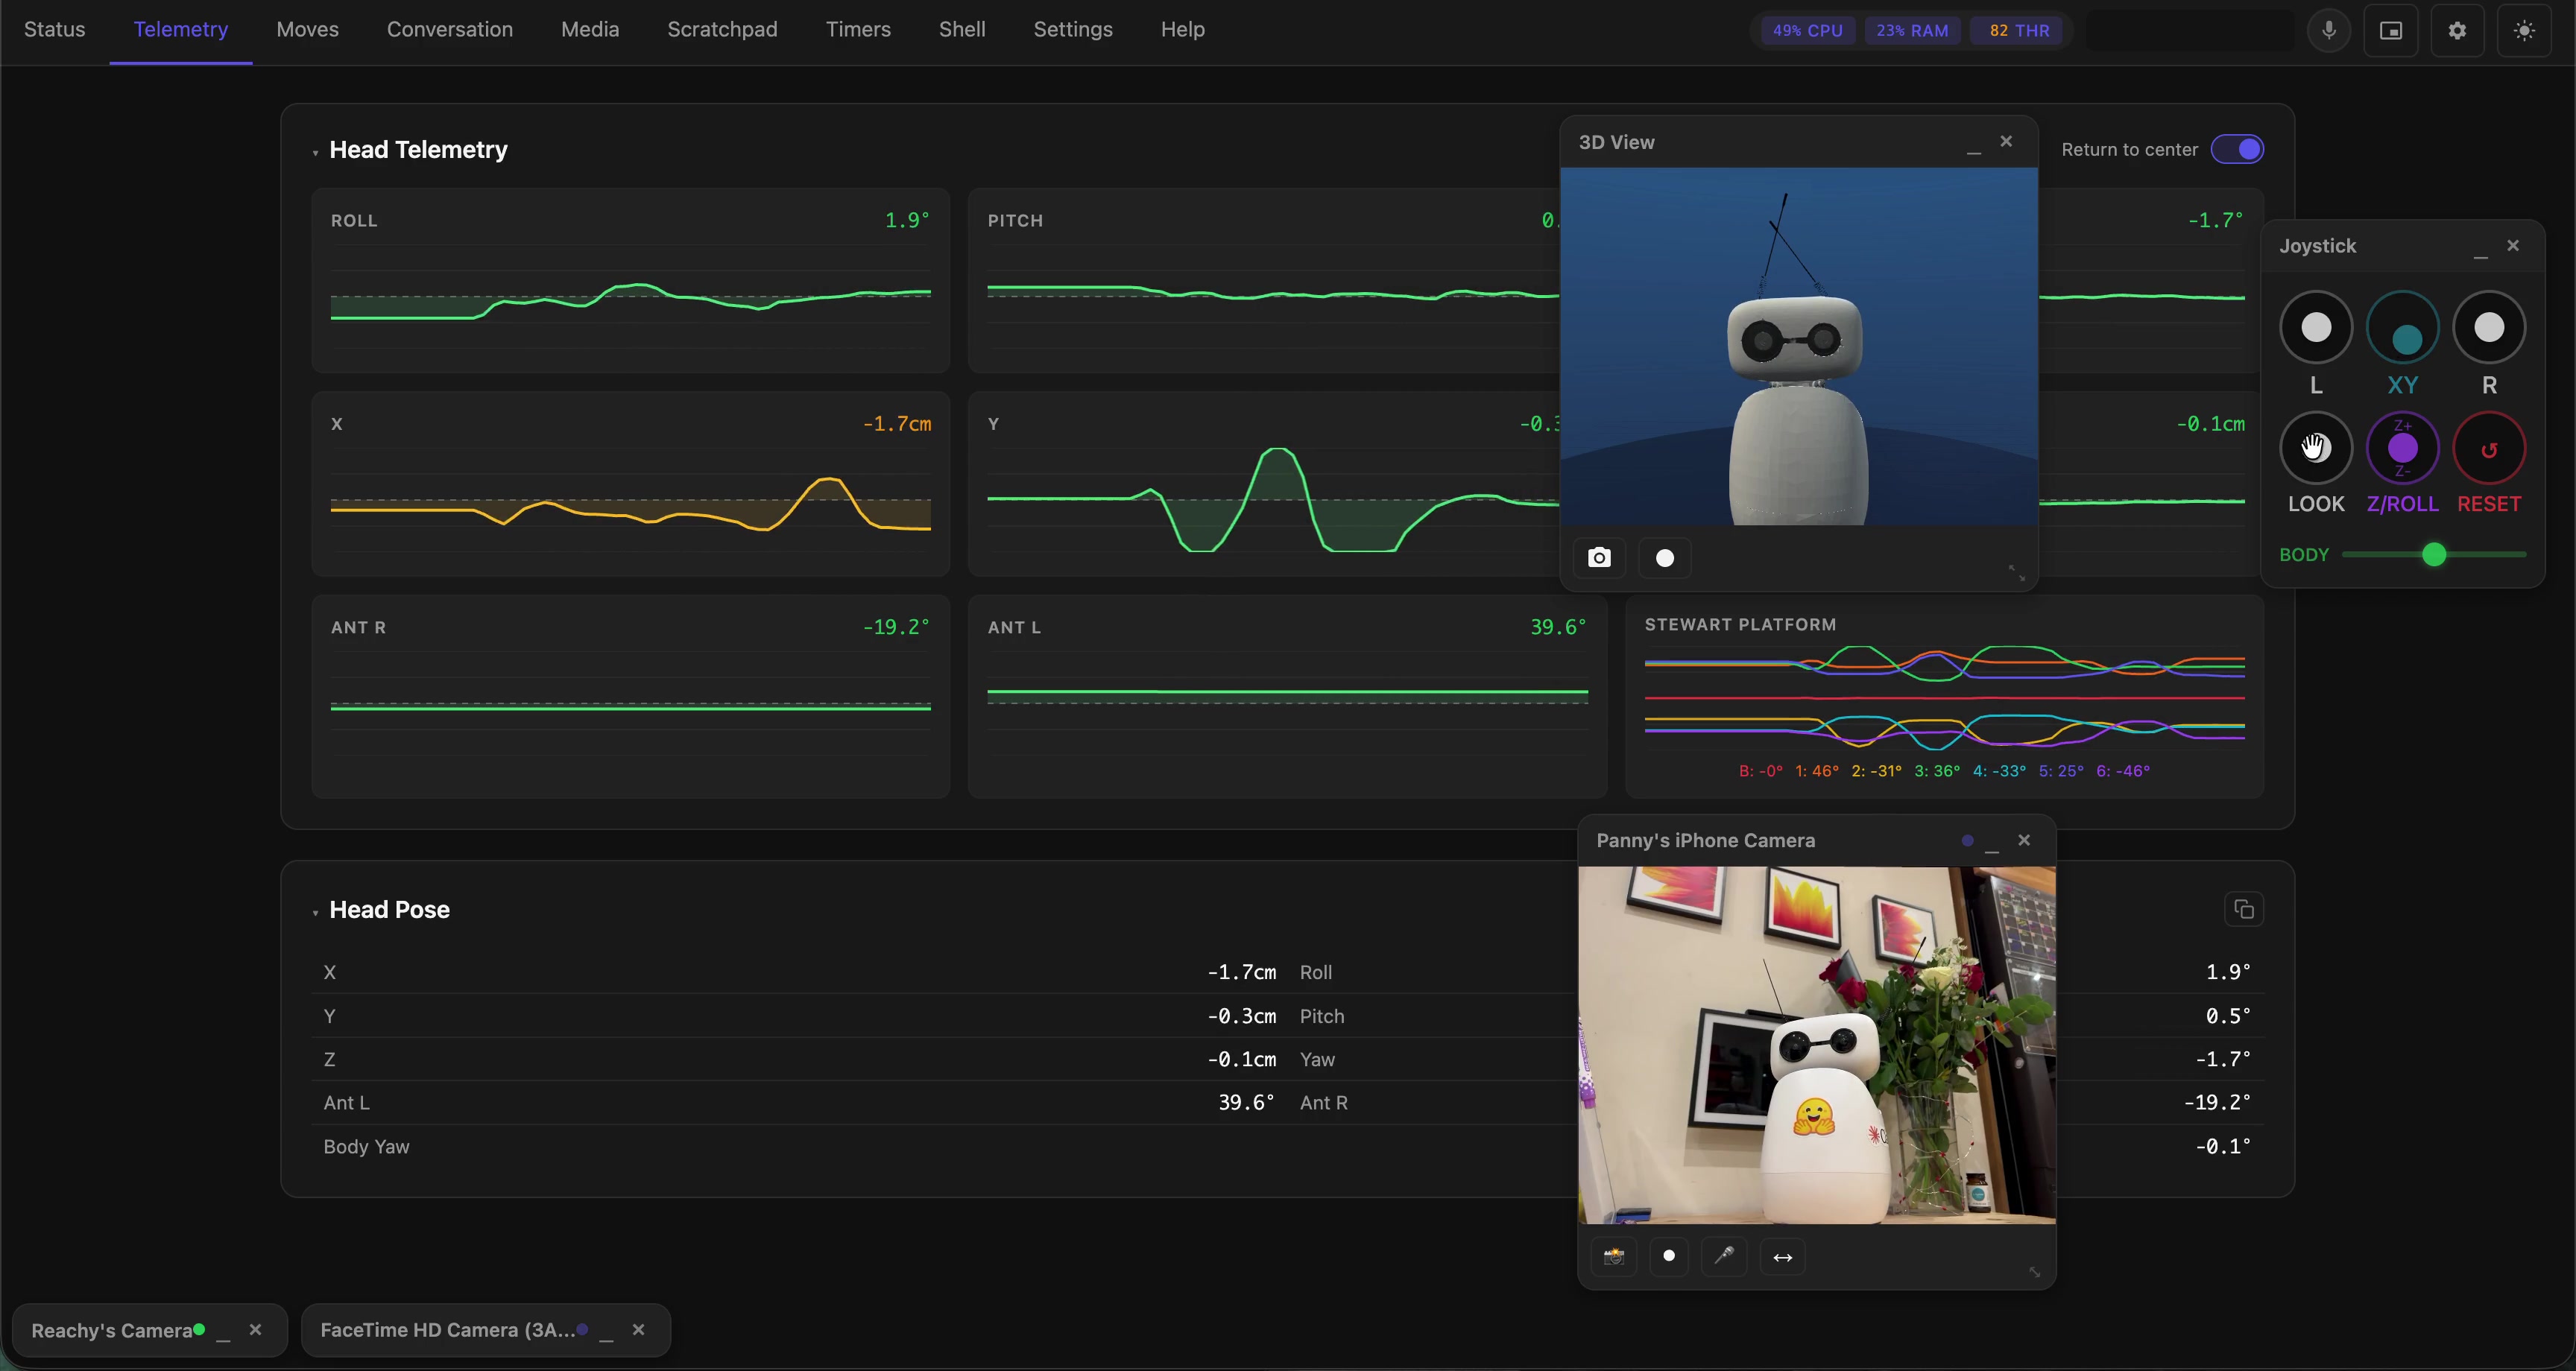Adjust the BODY yaw slider

coord(2433,554)
